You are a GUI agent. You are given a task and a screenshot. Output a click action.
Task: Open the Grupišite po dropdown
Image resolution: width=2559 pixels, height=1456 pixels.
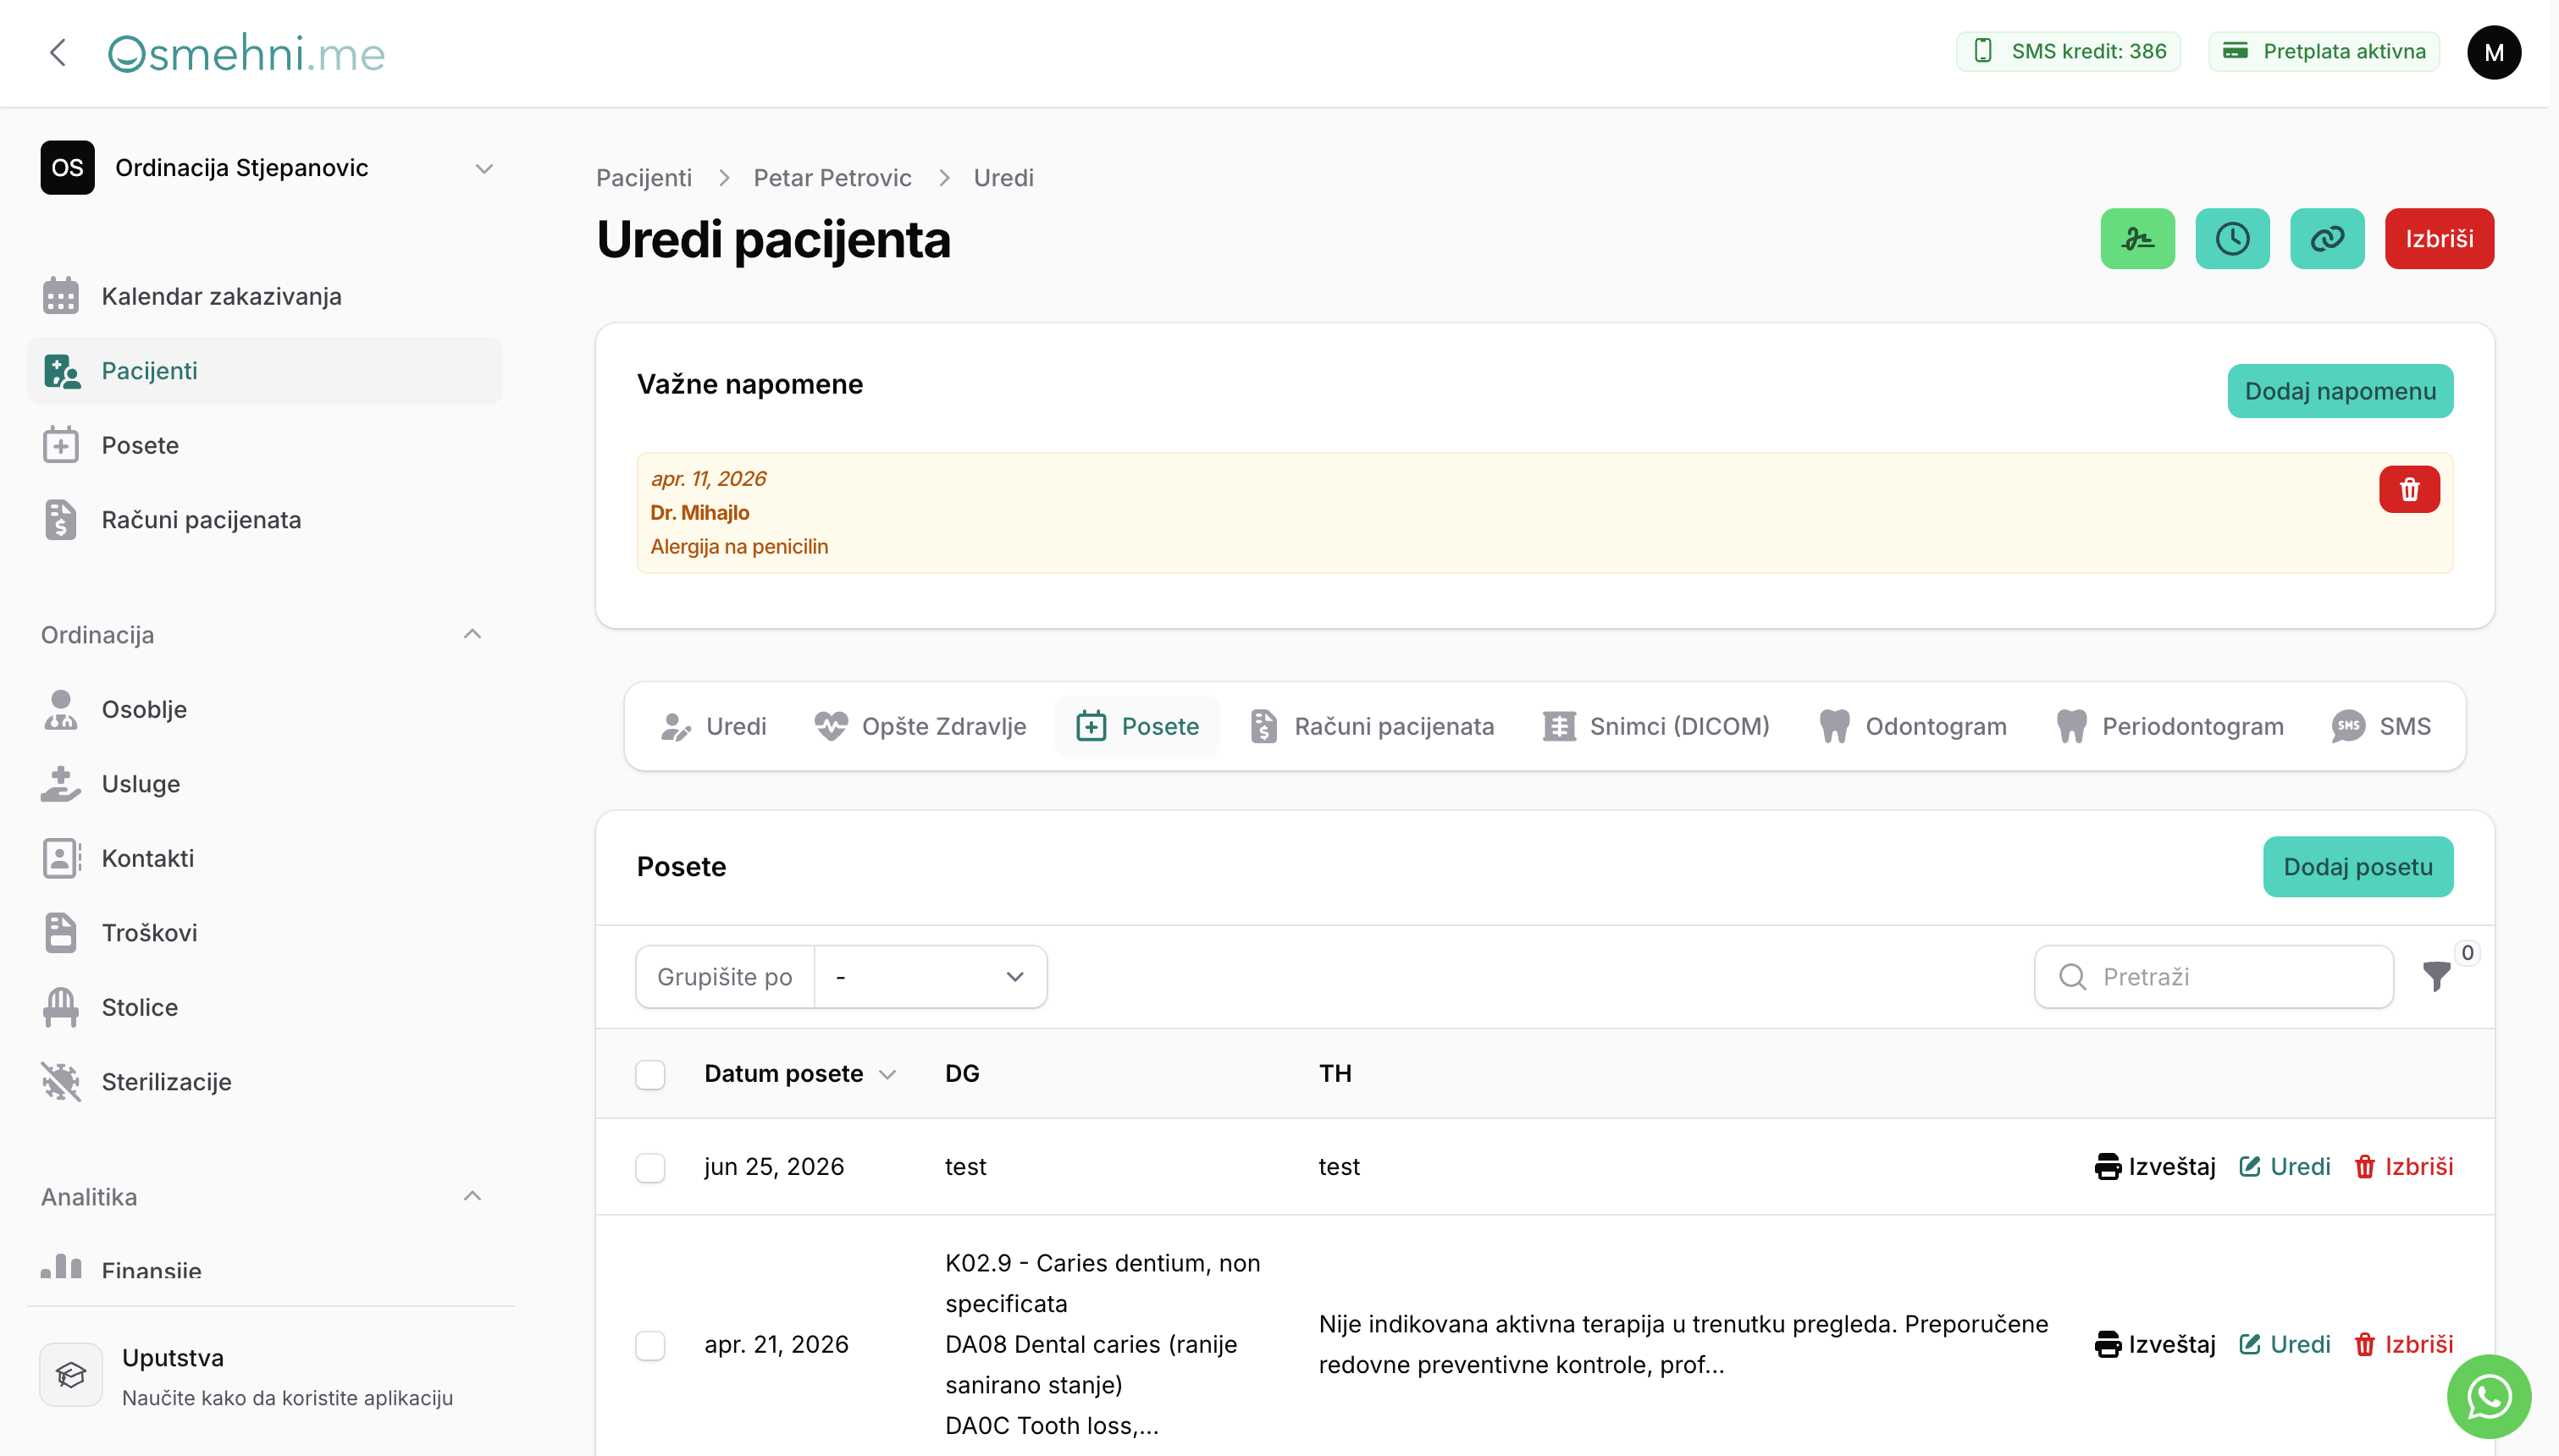pos(930,977)
